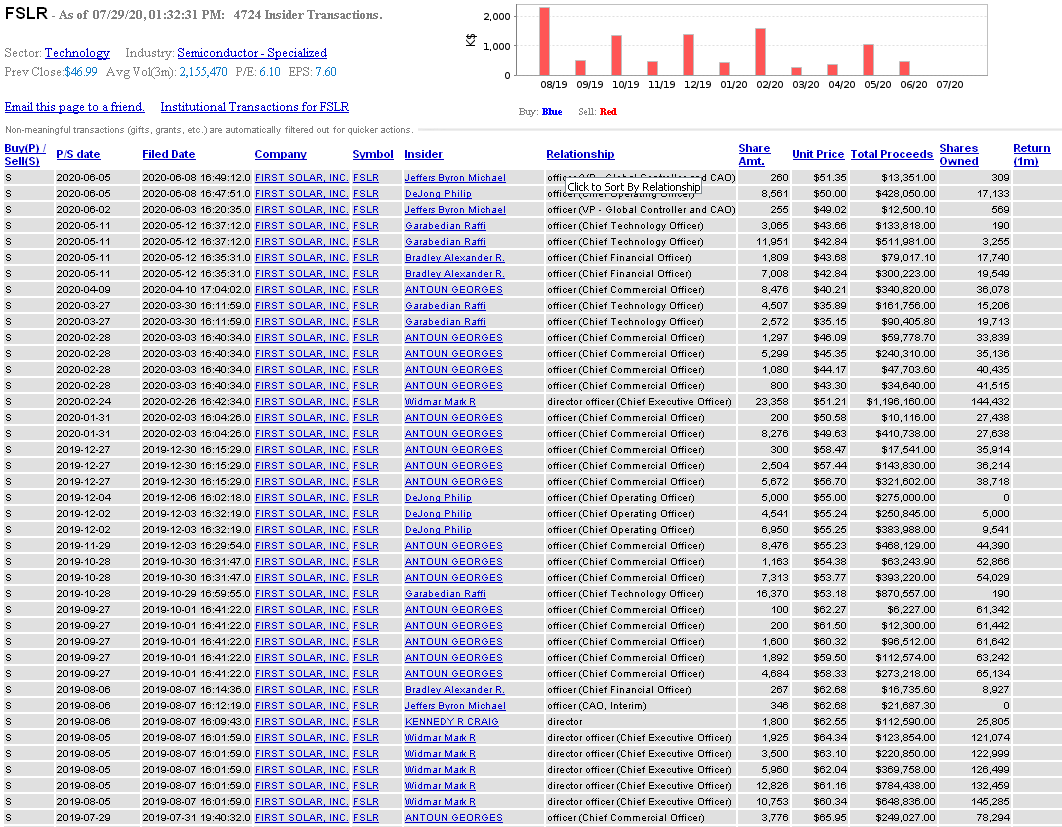Open DeJong Philip link in 2019-12-04 row

(x=438, y=498)
